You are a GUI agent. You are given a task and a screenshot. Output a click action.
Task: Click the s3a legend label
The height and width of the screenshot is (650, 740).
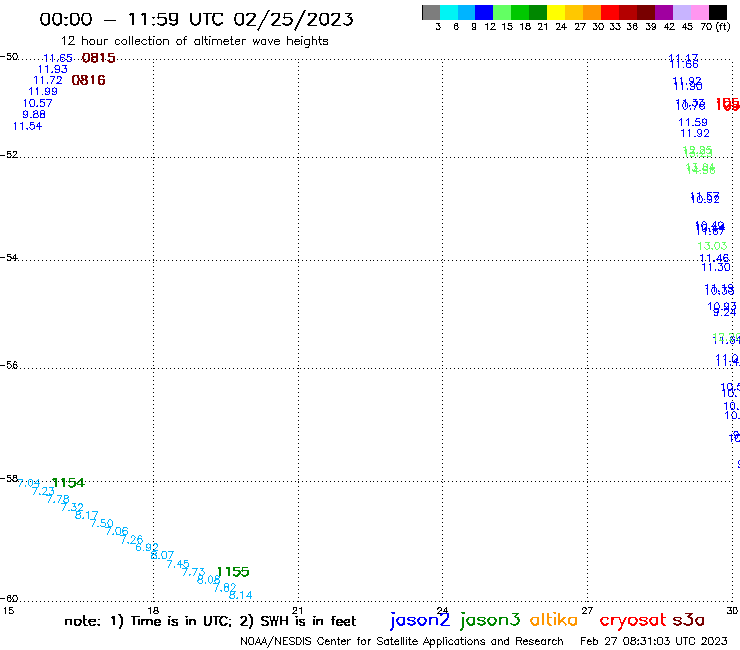tap(689, 620)
